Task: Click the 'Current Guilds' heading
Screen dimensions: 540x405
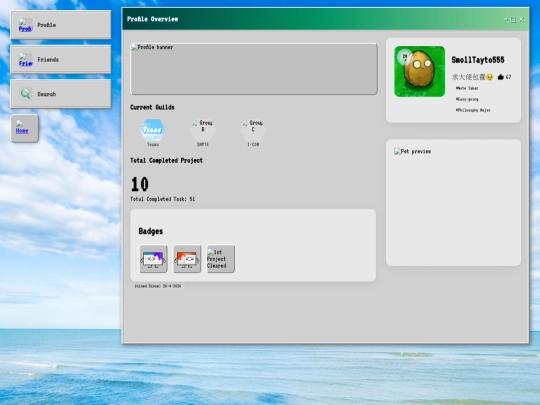Action: [152, 107]
